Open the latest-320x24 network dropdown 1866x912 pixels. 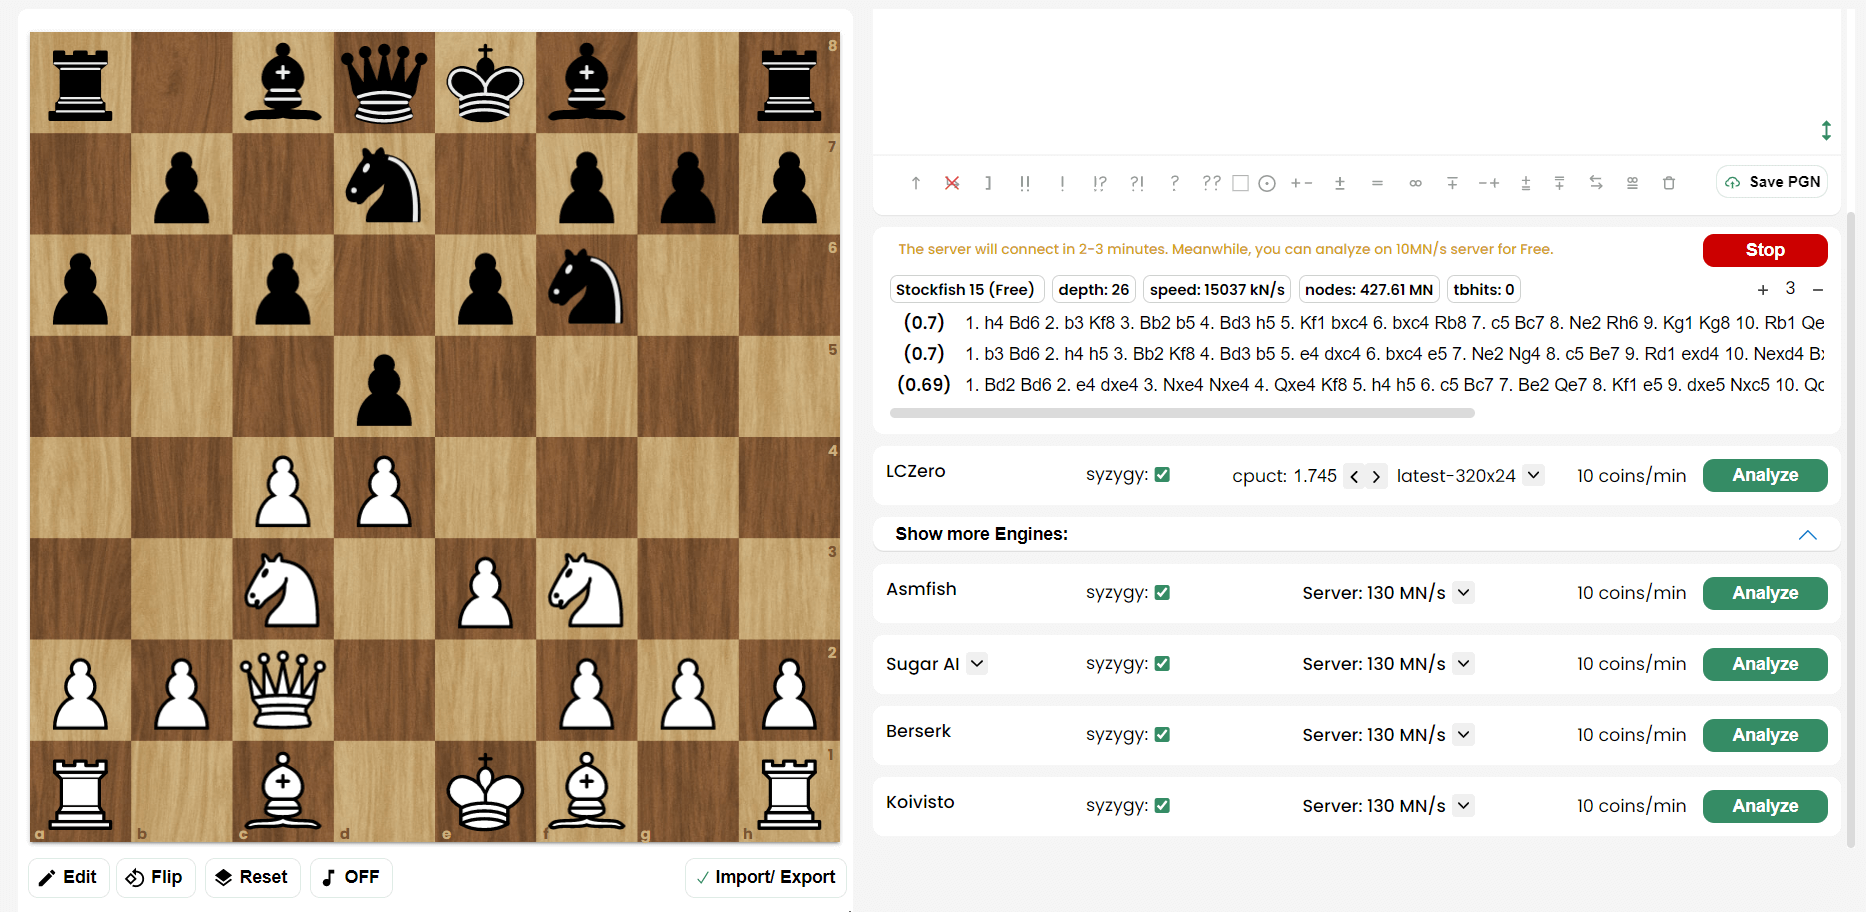click(x=1533, y=475)
